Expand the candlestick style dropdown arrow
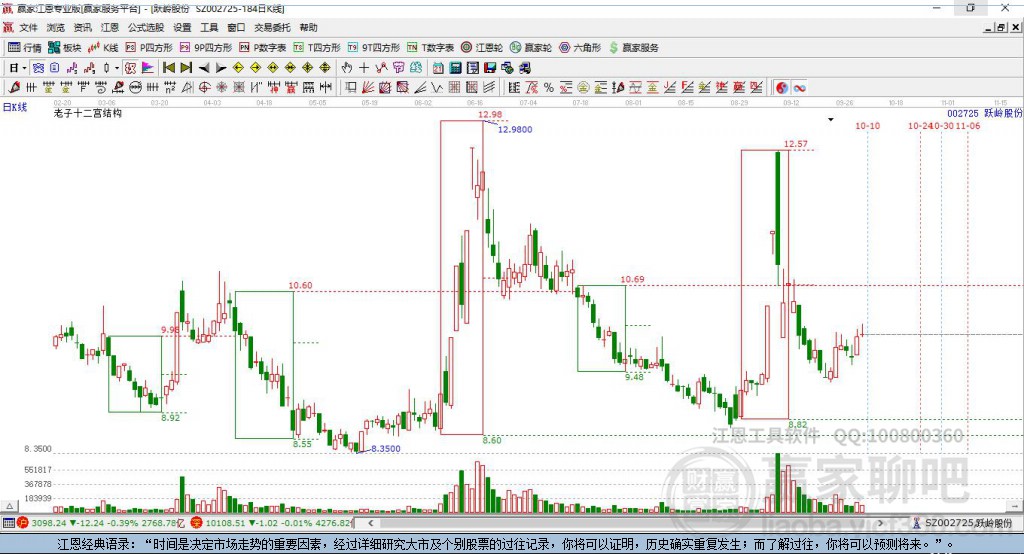The width and height of the screenshot is (1024, 554). tap(117, 68)
